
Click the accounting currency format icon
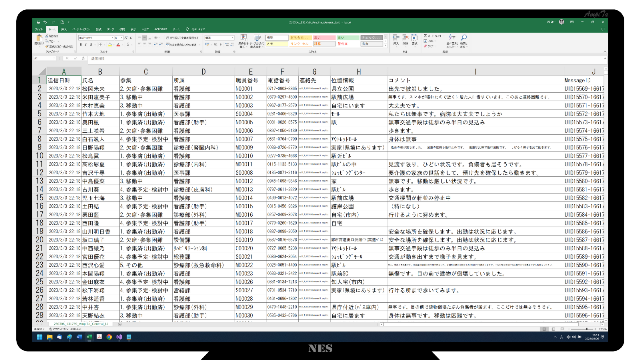(207, 44)
